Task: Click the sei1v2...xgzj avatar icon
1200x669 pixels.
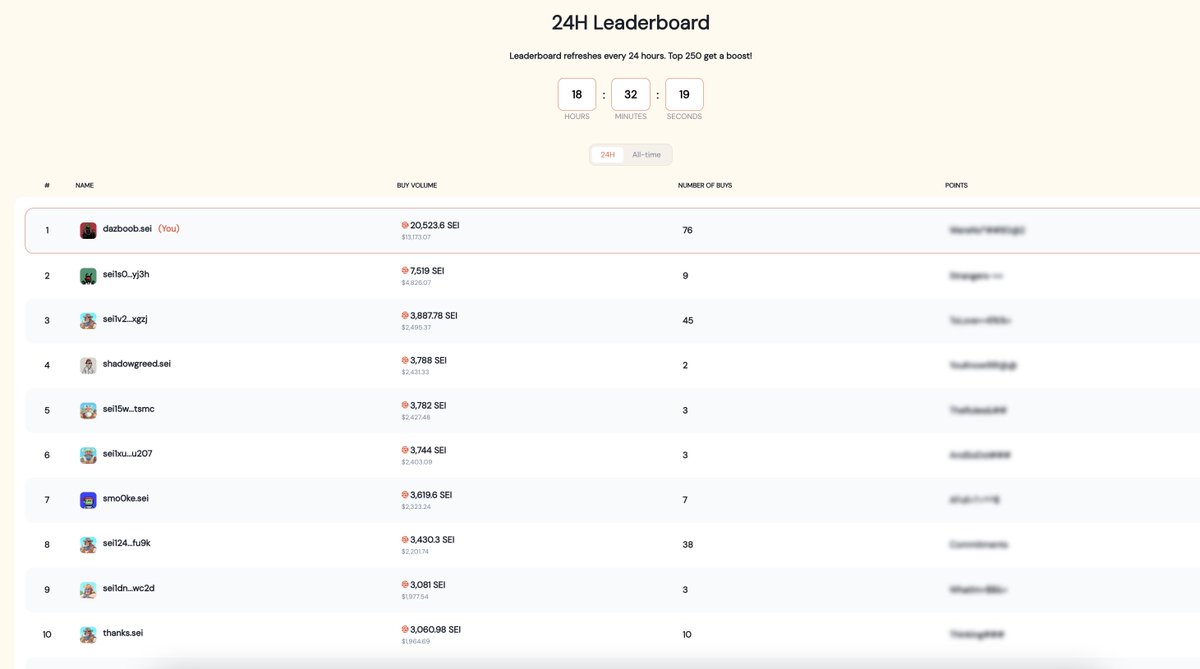Action: tap(88, 320)
